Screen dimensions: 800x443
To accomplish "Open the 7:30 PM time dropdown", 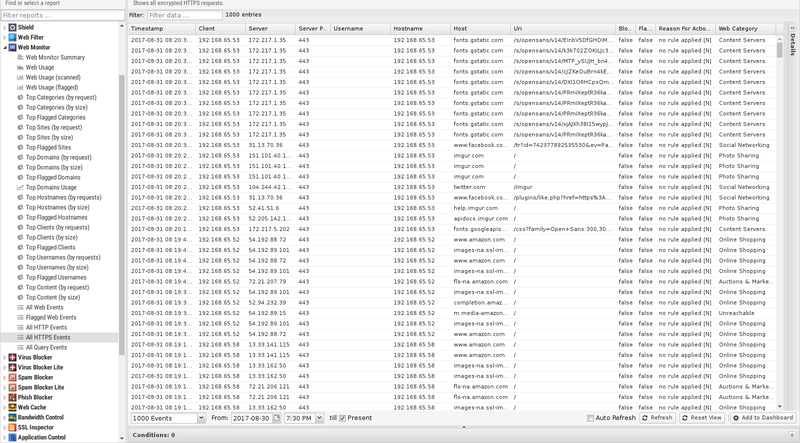I will (320, 418).
